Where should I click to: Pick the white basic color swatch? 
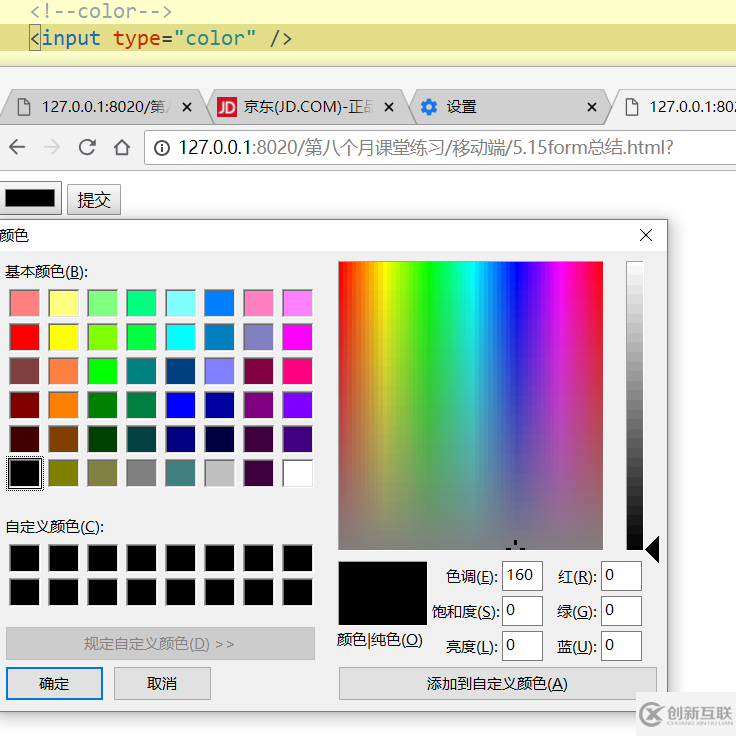(x=298, y=473)
